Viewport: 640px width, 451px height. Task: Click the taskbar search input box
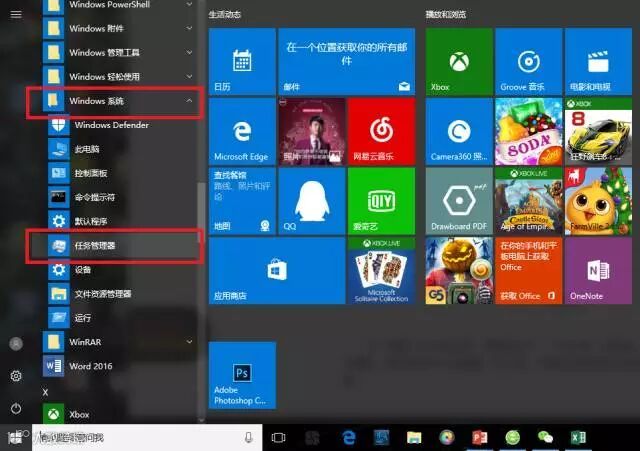click(147, 438)
